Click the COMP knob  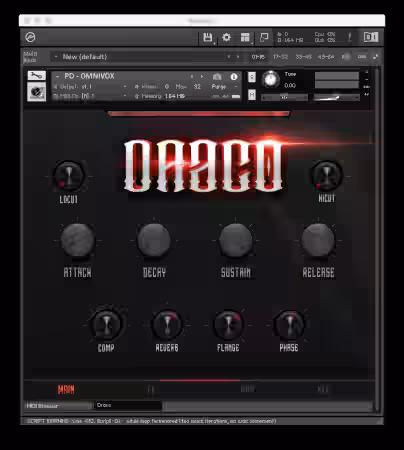click(106, 325)
